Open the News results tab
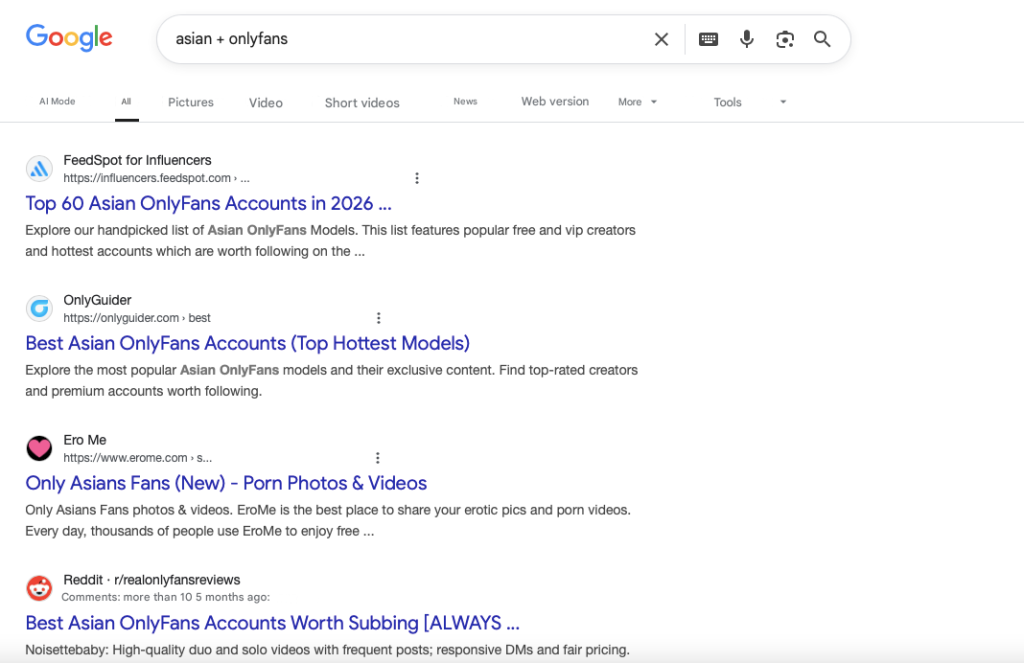The width and height of the screenshot is (1024, 663). (x=465, y=101)
